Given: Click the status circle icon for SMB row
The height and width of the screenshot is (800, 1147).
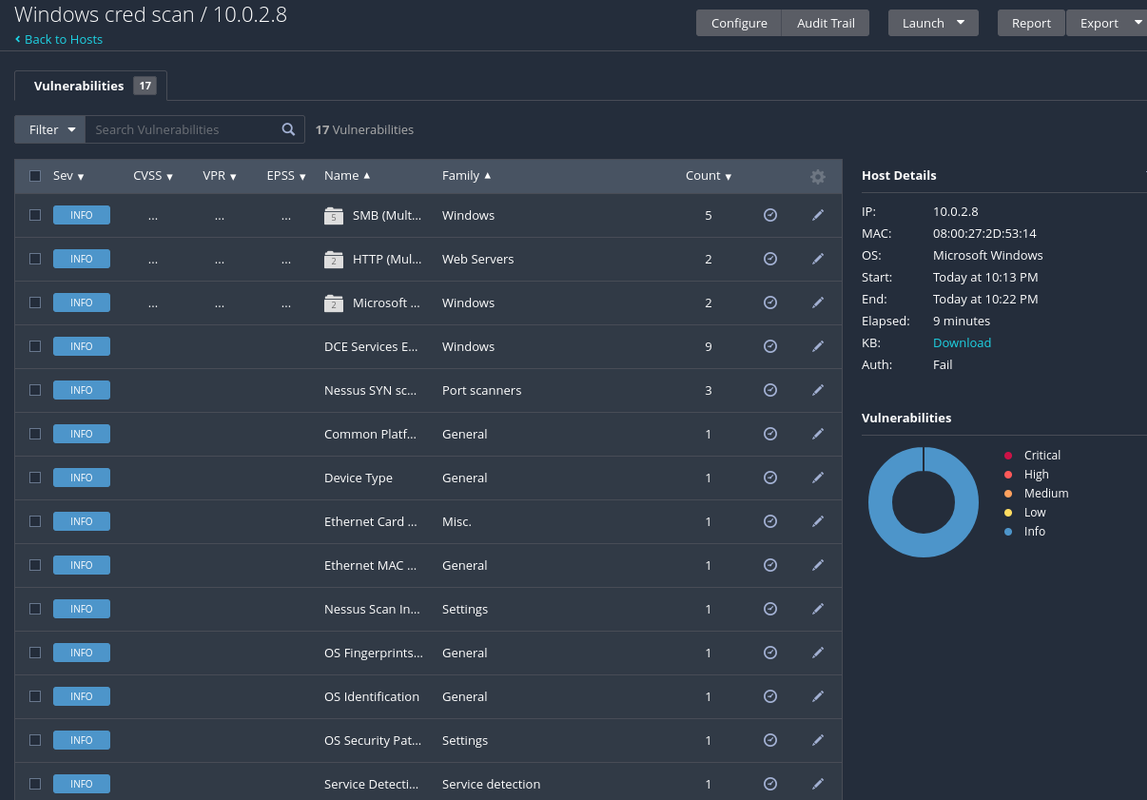Looking at the screenshot, I should click(770, 215).
